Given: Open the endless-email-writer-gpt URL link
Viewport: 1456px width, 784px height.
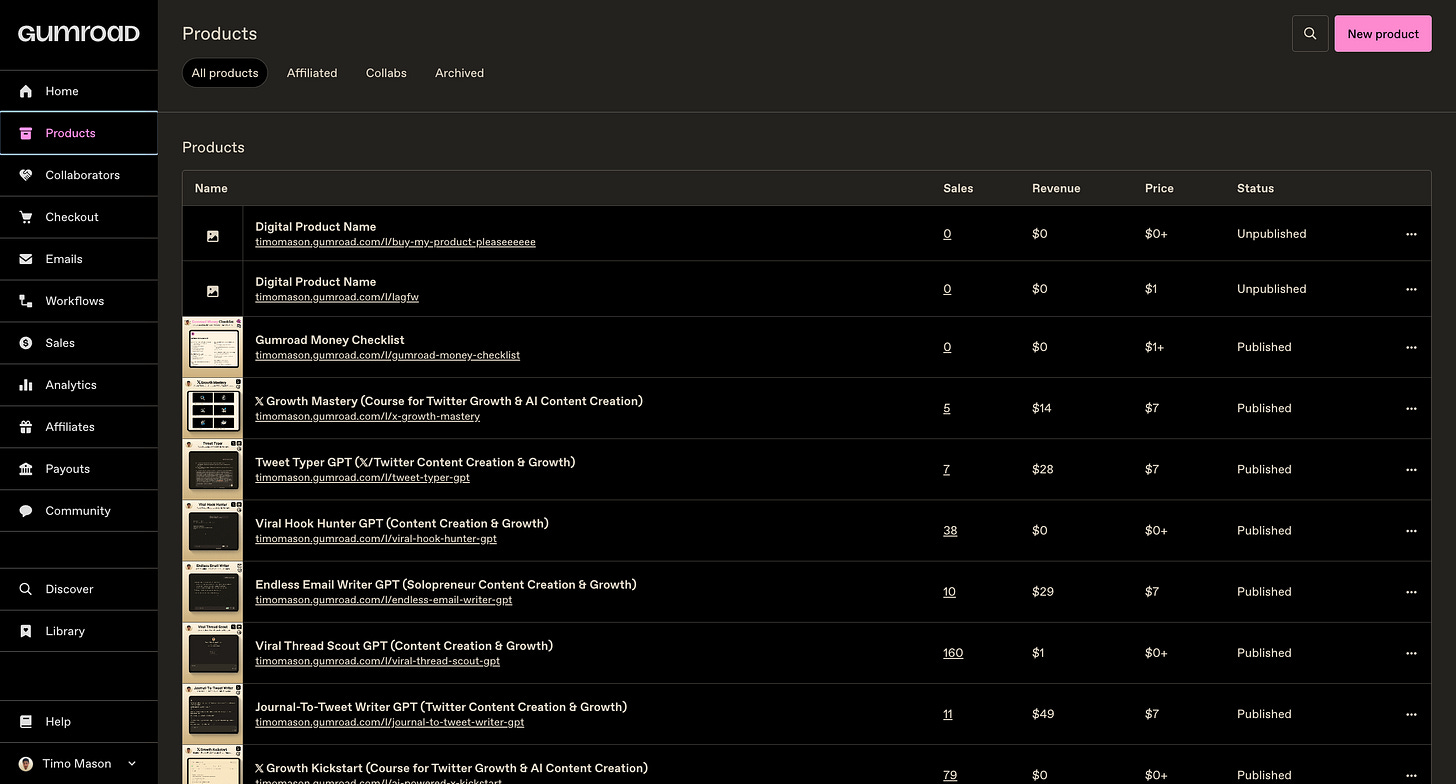Looking at the screenshot, I should (x=384, y=600).
